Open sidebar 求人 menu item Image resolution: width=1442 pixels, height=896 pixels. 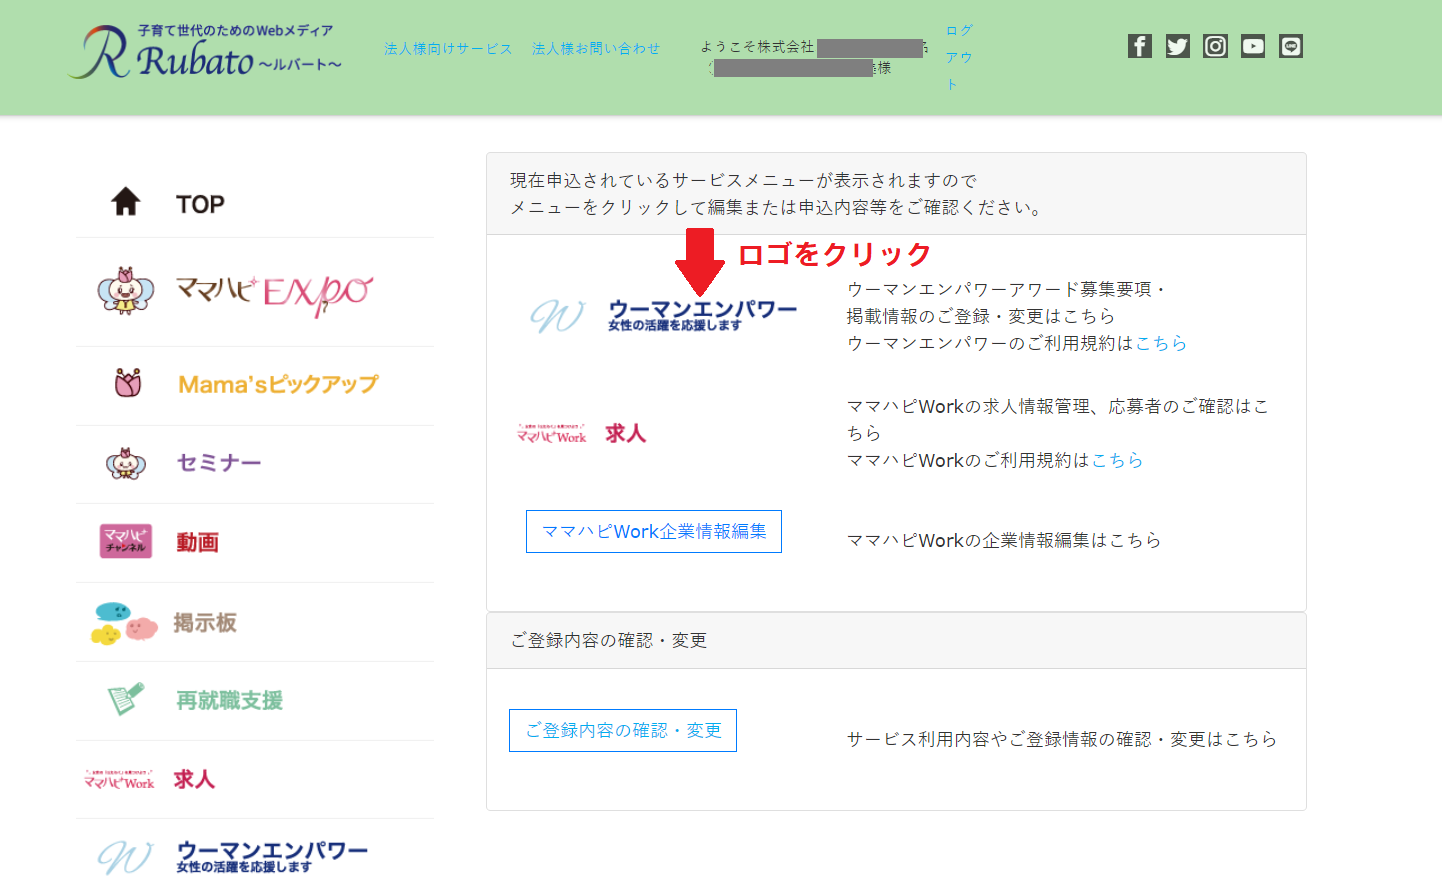(194, 779)
